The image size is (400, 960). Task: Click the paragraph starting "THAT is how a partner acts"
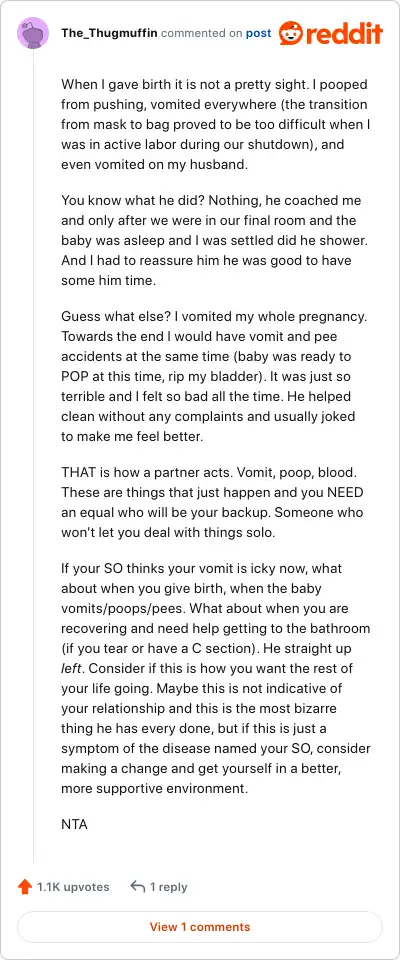211,501
